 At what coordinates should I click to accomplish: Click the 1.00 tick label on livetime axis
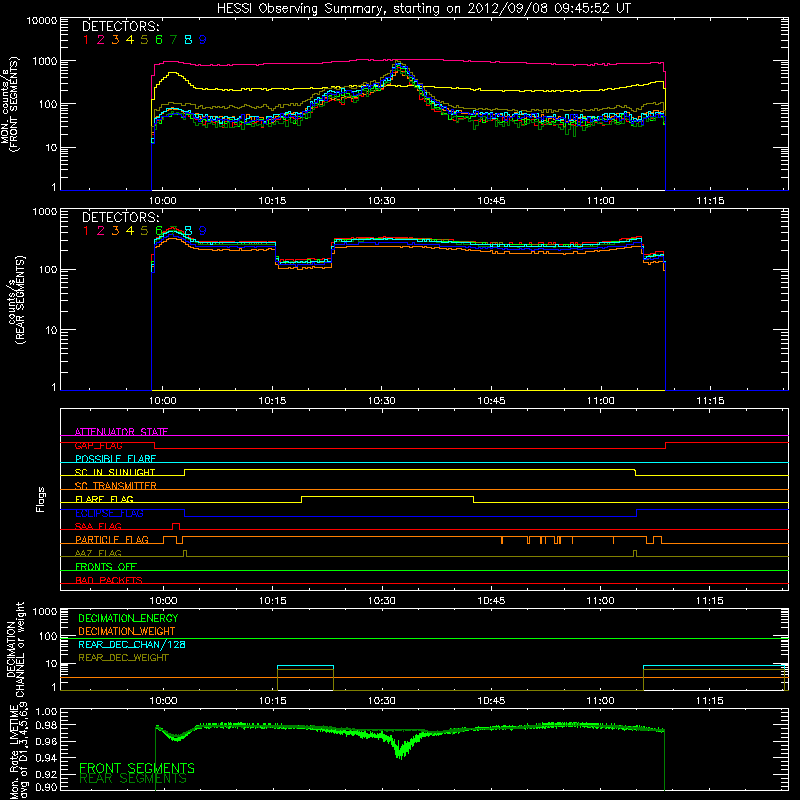46,712
